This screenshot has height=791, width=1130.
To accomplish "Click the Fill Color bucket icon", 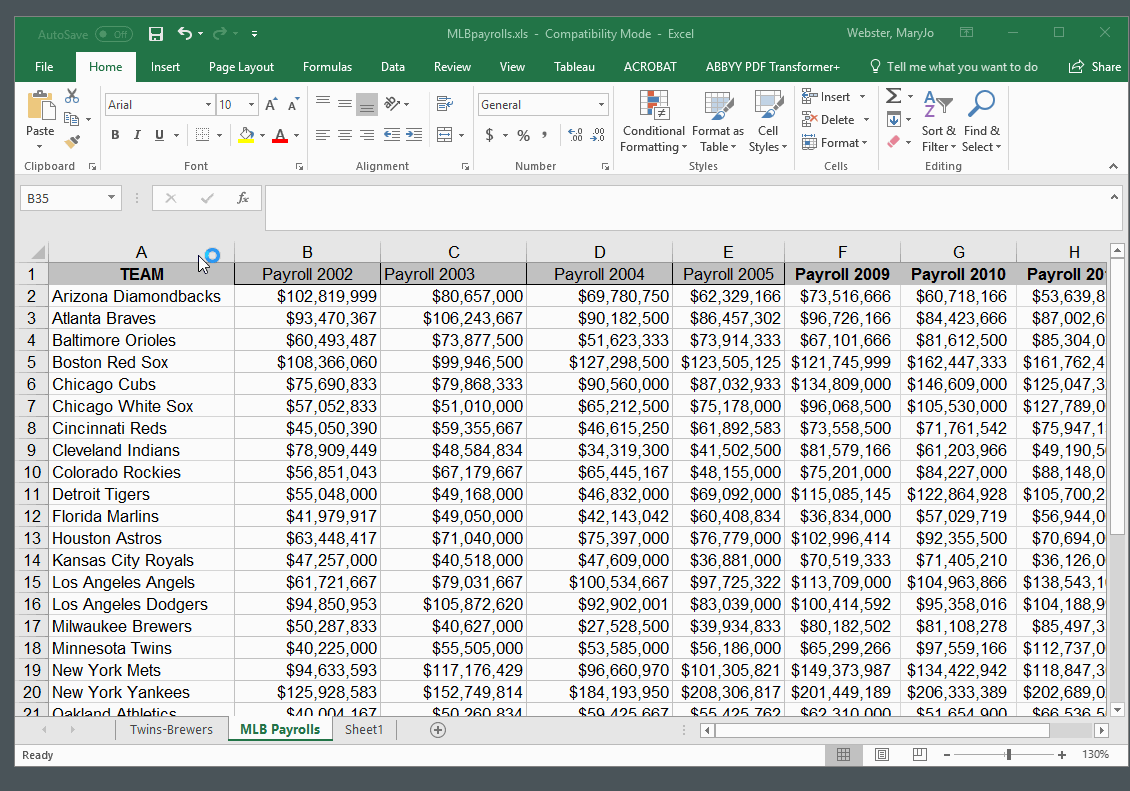I will click(246, 135).
